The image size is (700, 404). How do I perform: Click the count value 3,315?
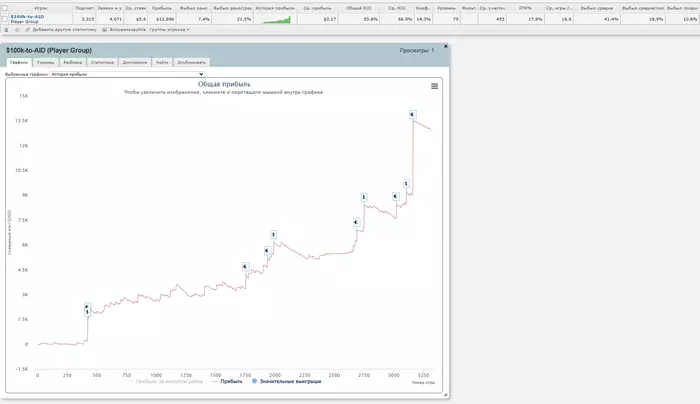point(88,19)
